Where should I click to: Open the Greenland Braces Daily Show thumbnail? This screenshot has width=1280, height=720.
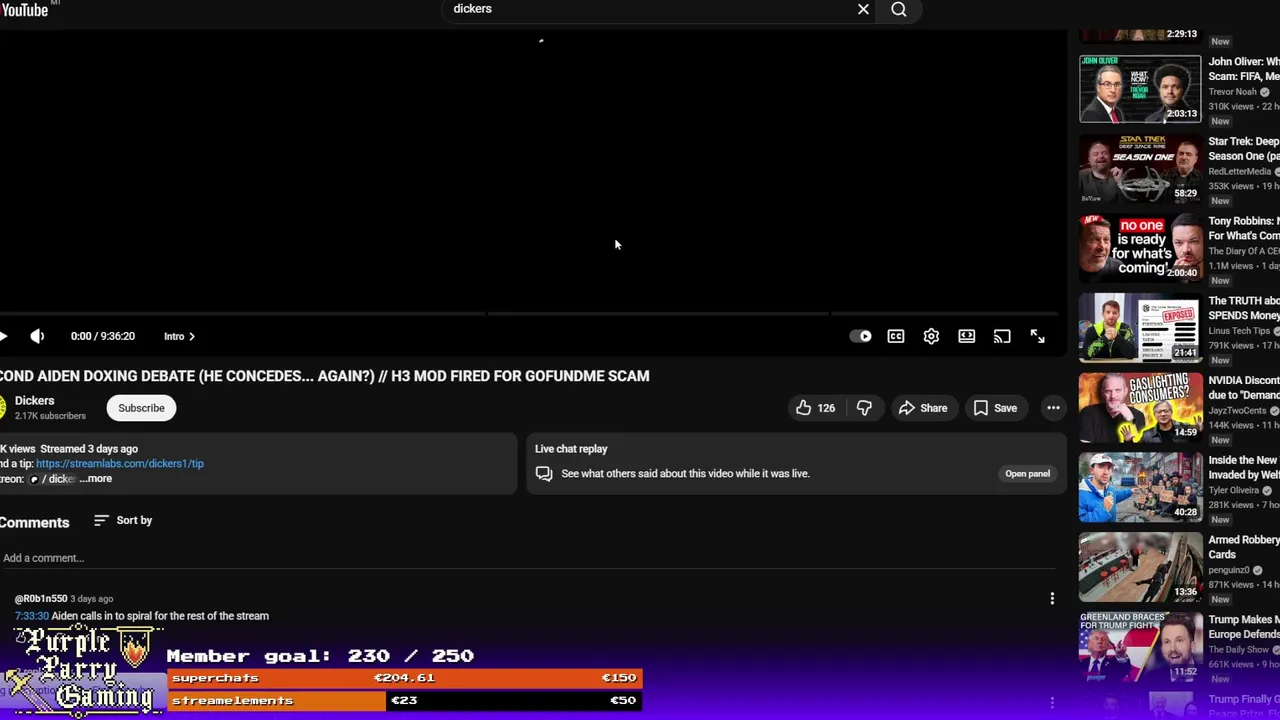(1140, 647)
